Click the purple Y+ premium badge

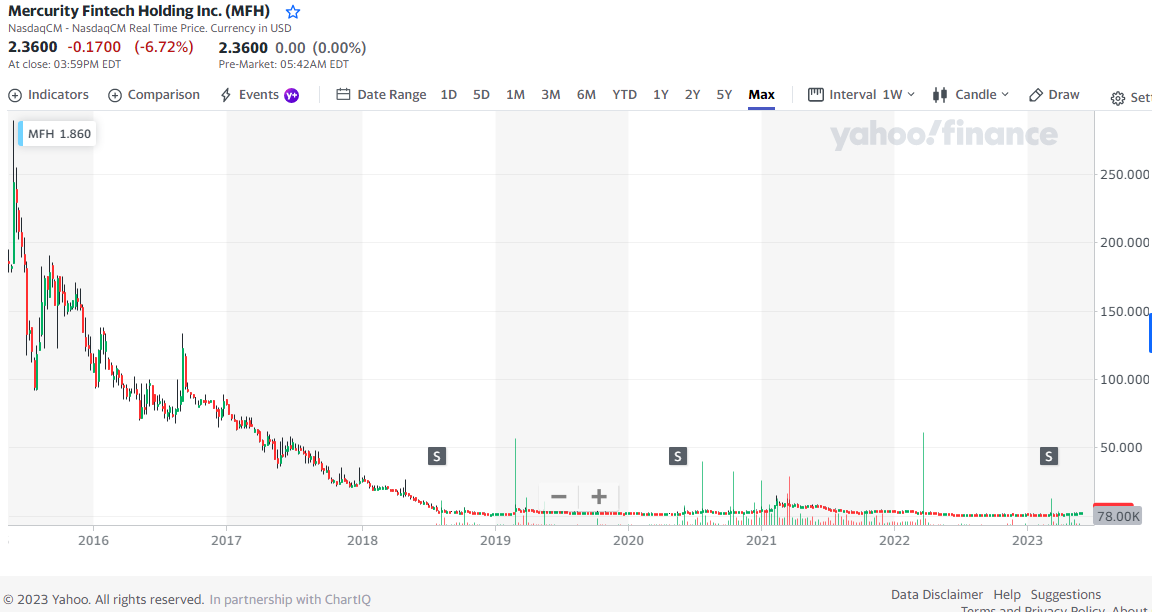coord(292,96)
